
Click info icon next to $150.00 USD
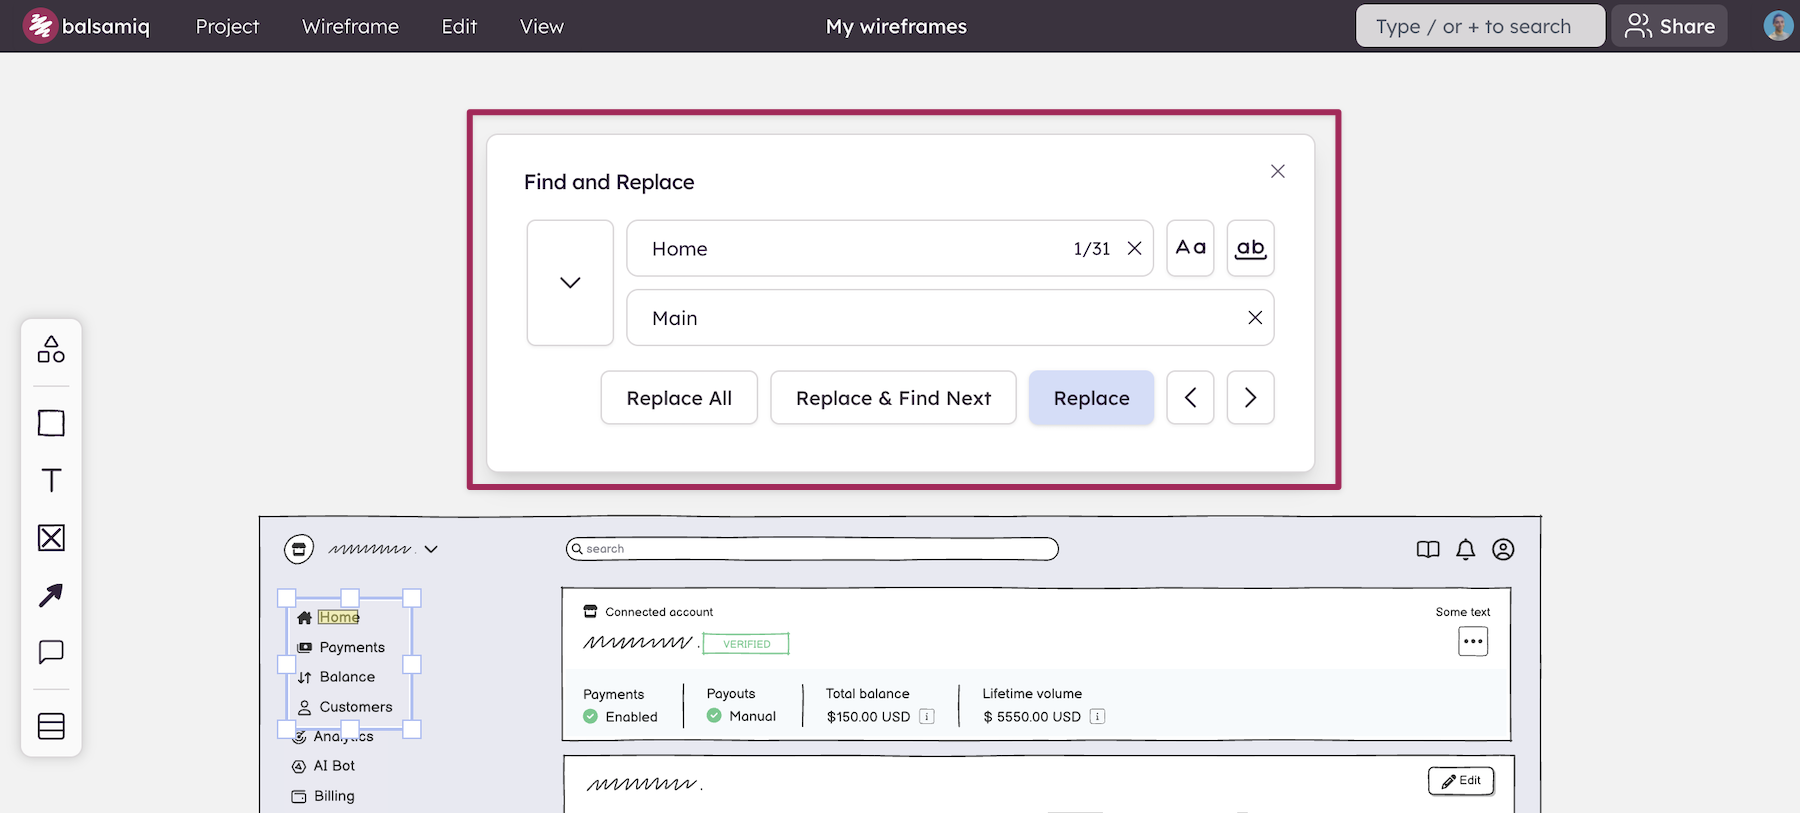point(926,716)
